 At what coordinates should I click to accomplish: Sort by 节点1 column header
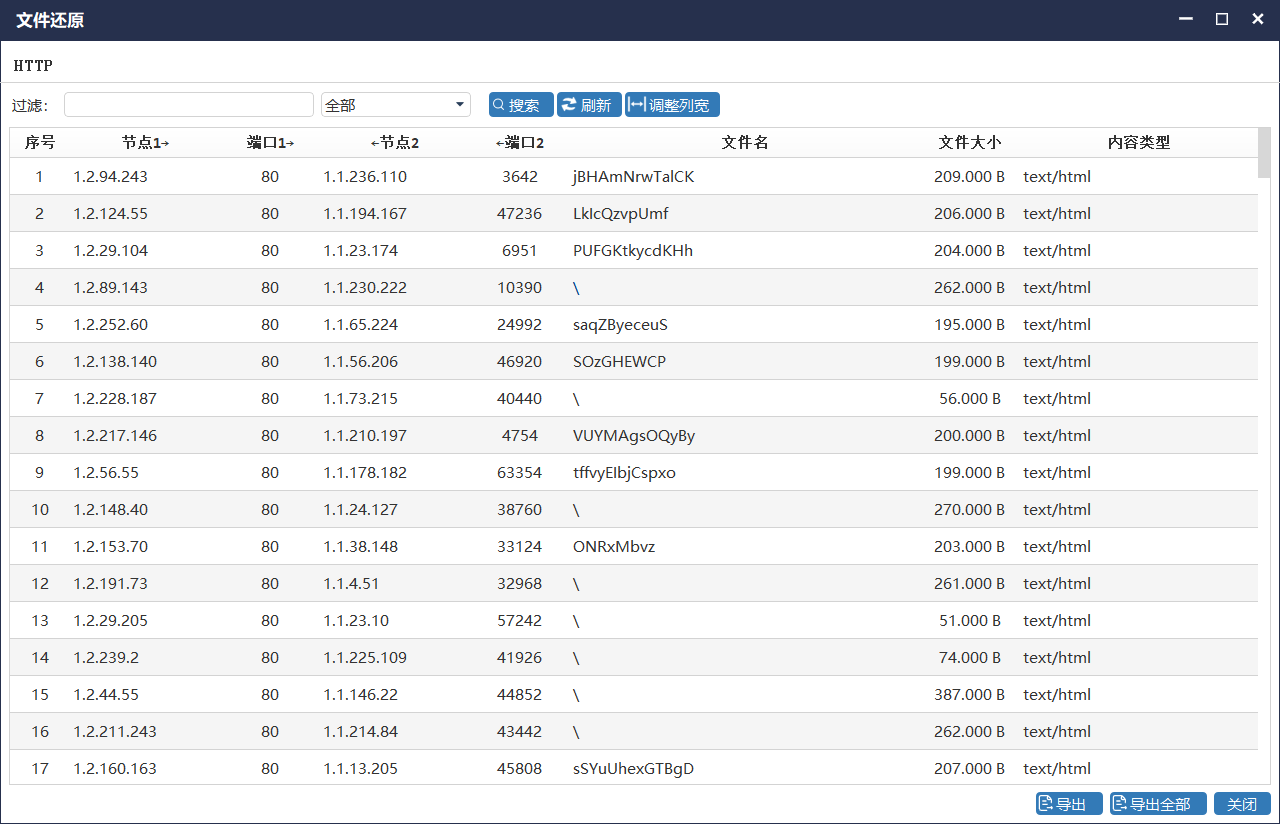pos(146,143)
